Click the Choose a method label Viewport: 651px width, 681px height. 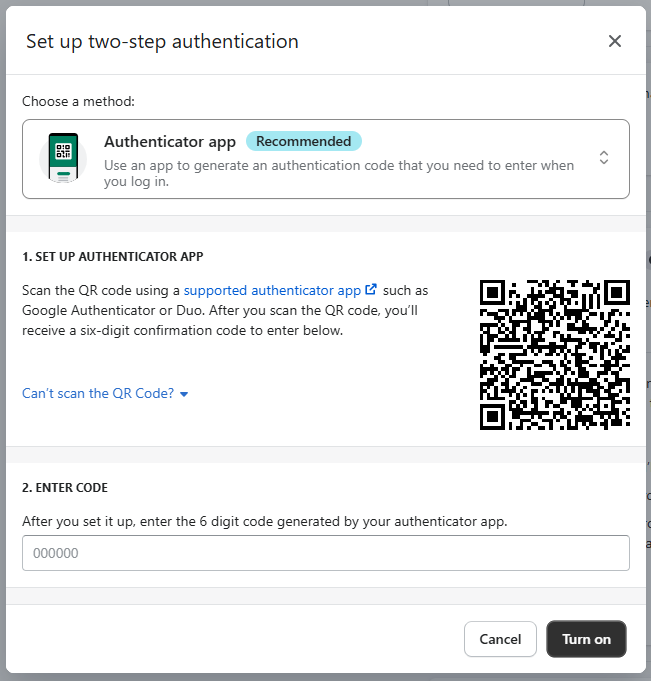78,101
